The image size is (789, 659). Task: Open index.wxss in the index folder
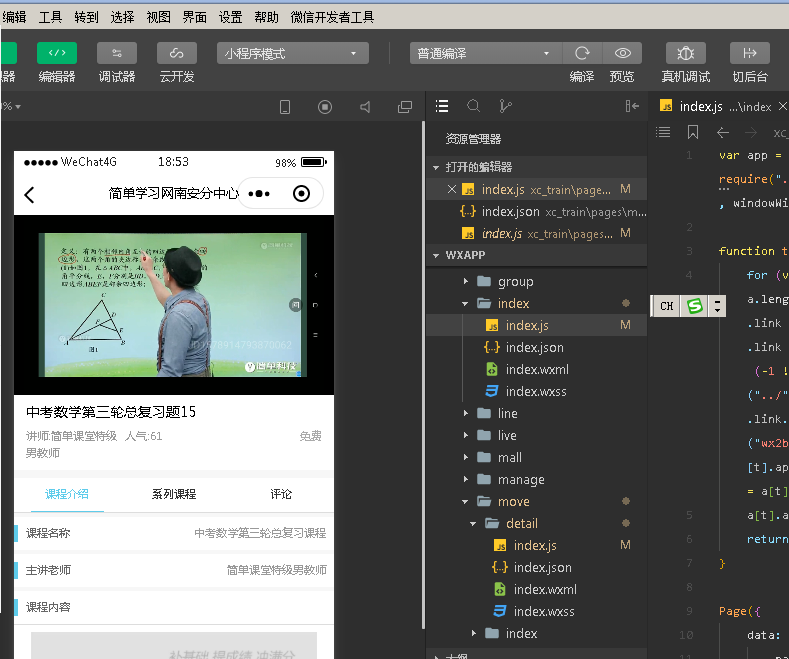536,391
